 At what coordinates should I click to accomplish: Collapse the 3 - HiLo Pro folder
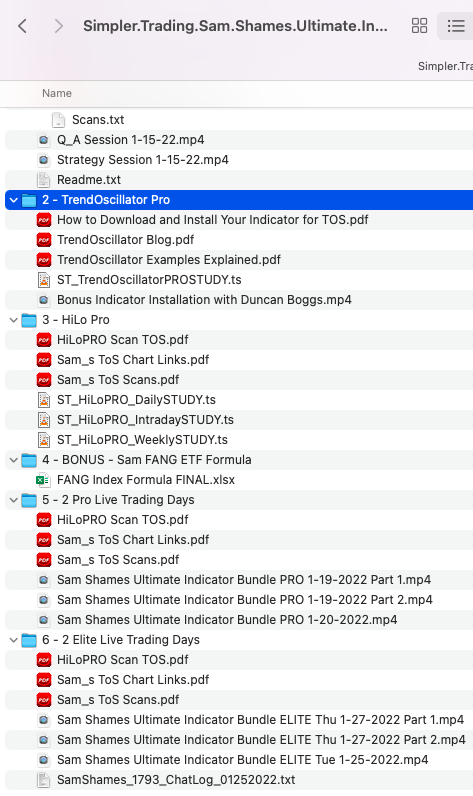[x=14, y=320]
